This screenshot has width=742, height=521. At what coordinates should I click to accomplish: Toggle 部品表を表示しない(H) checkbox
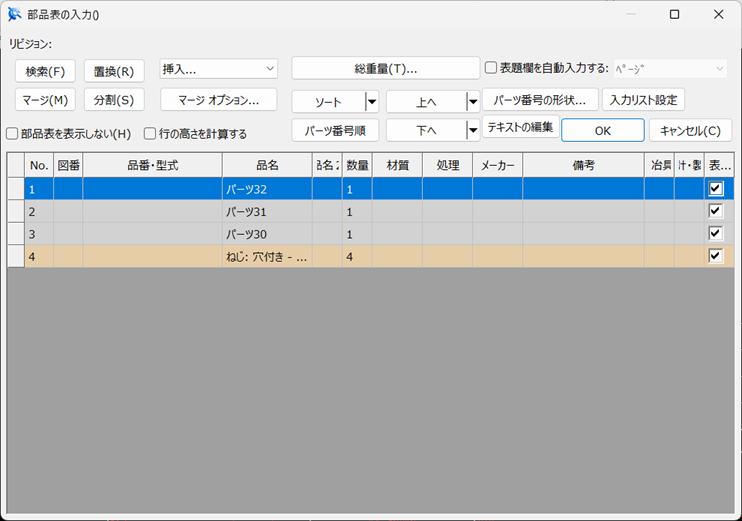pos(12,134)
